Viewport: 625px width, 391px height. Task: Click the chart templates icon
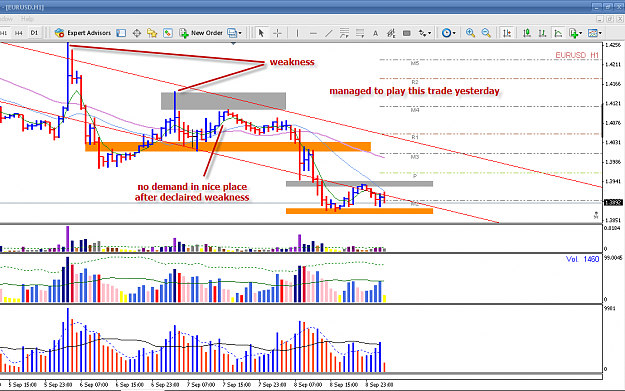(x=593, y=33)
